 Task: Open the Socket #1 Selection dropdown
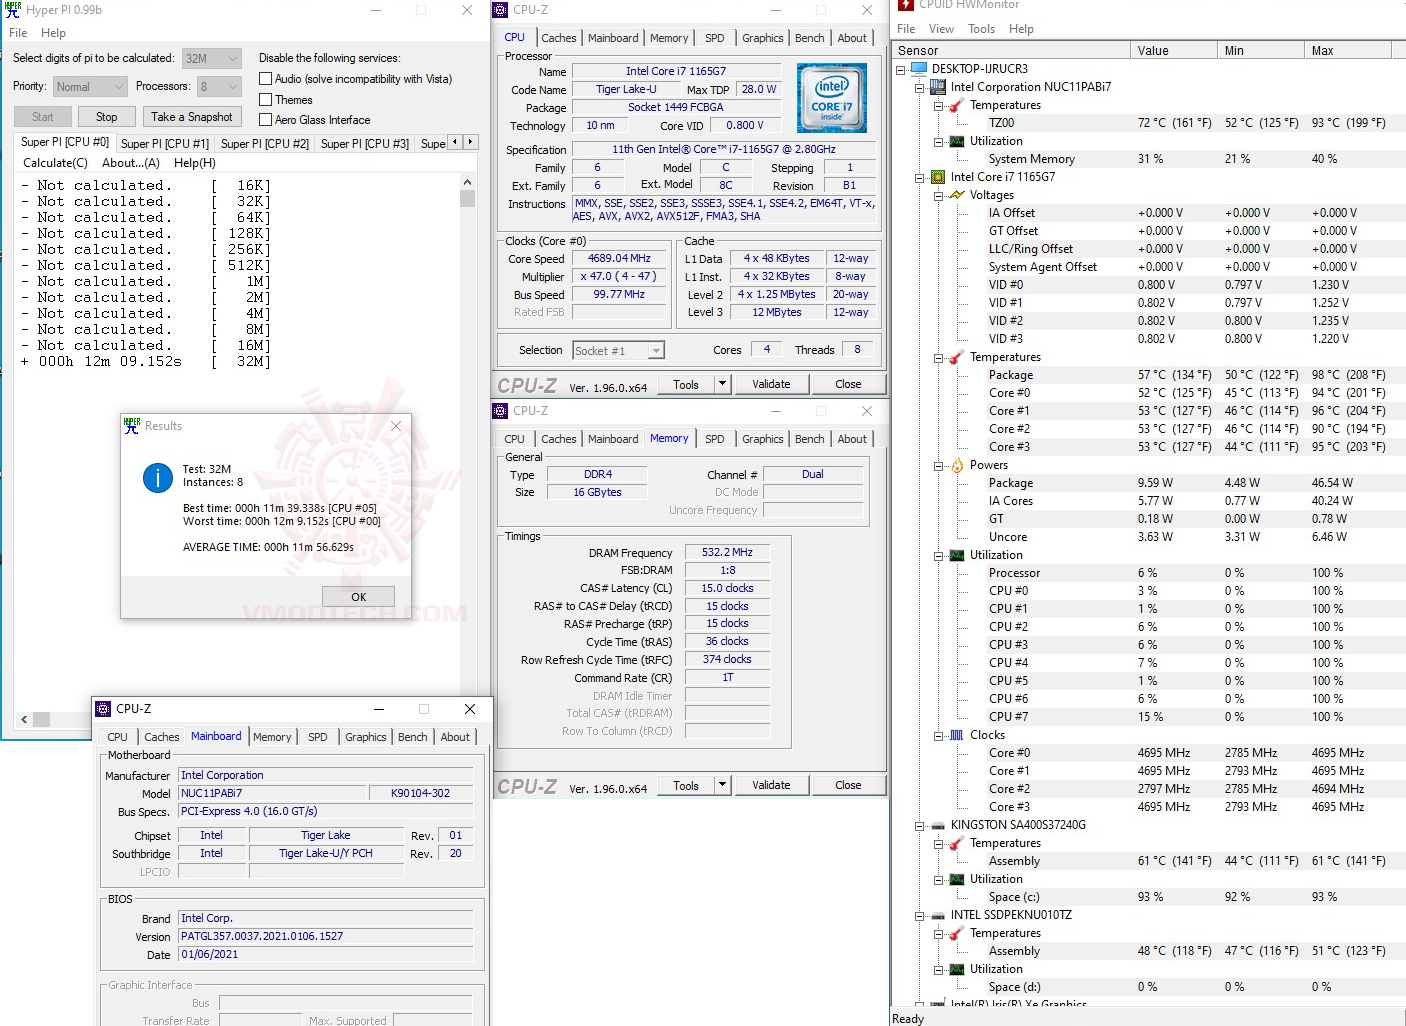tap(619, 351)
